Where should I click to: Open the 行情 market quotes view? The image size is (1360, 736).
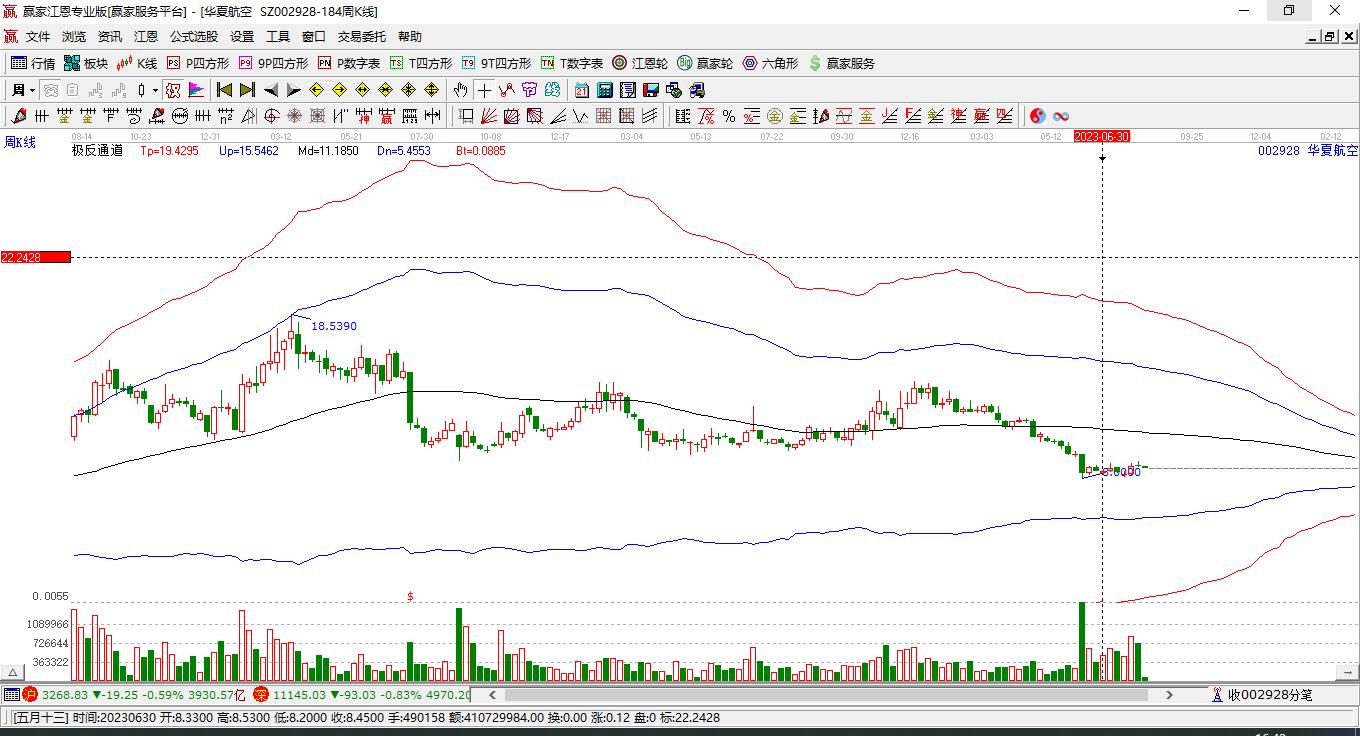pyautogui.click(x=33, y=63)
